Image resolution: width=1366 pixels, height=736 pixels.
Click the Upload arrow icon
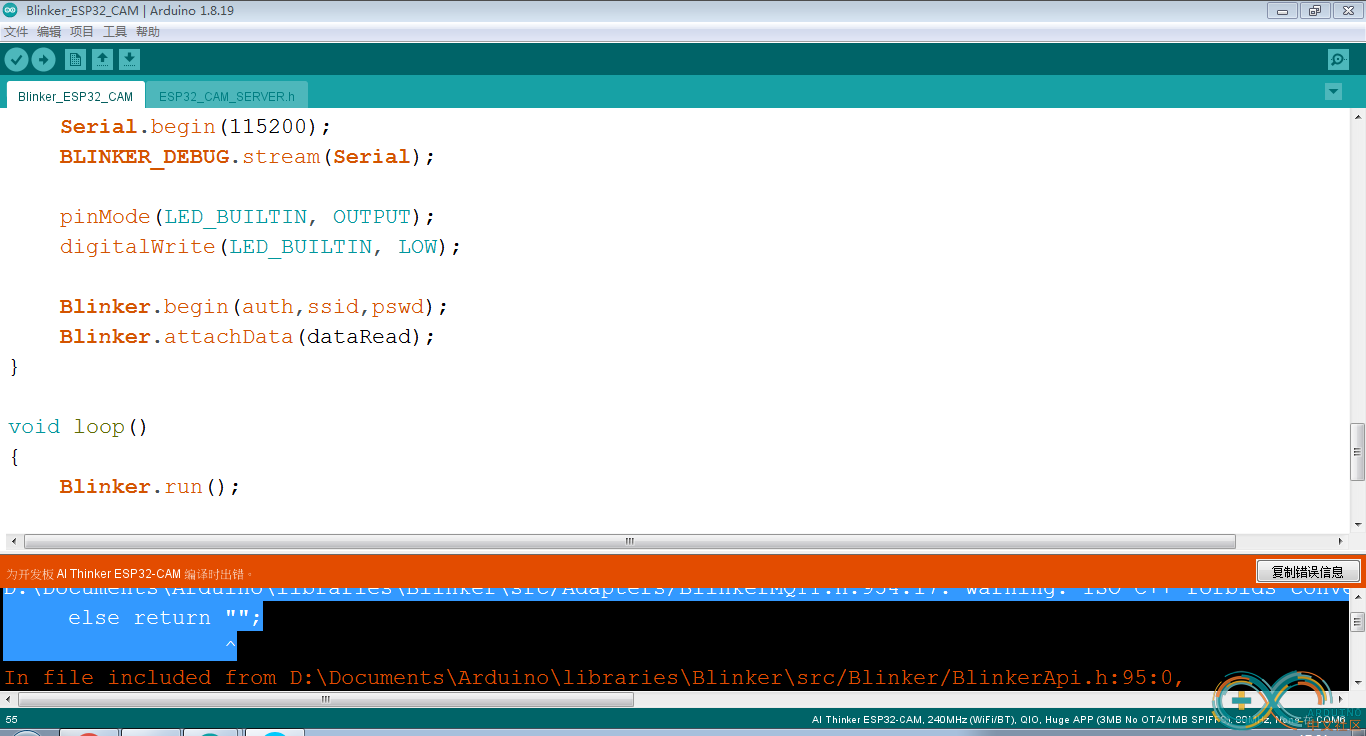tap(43, 59)
